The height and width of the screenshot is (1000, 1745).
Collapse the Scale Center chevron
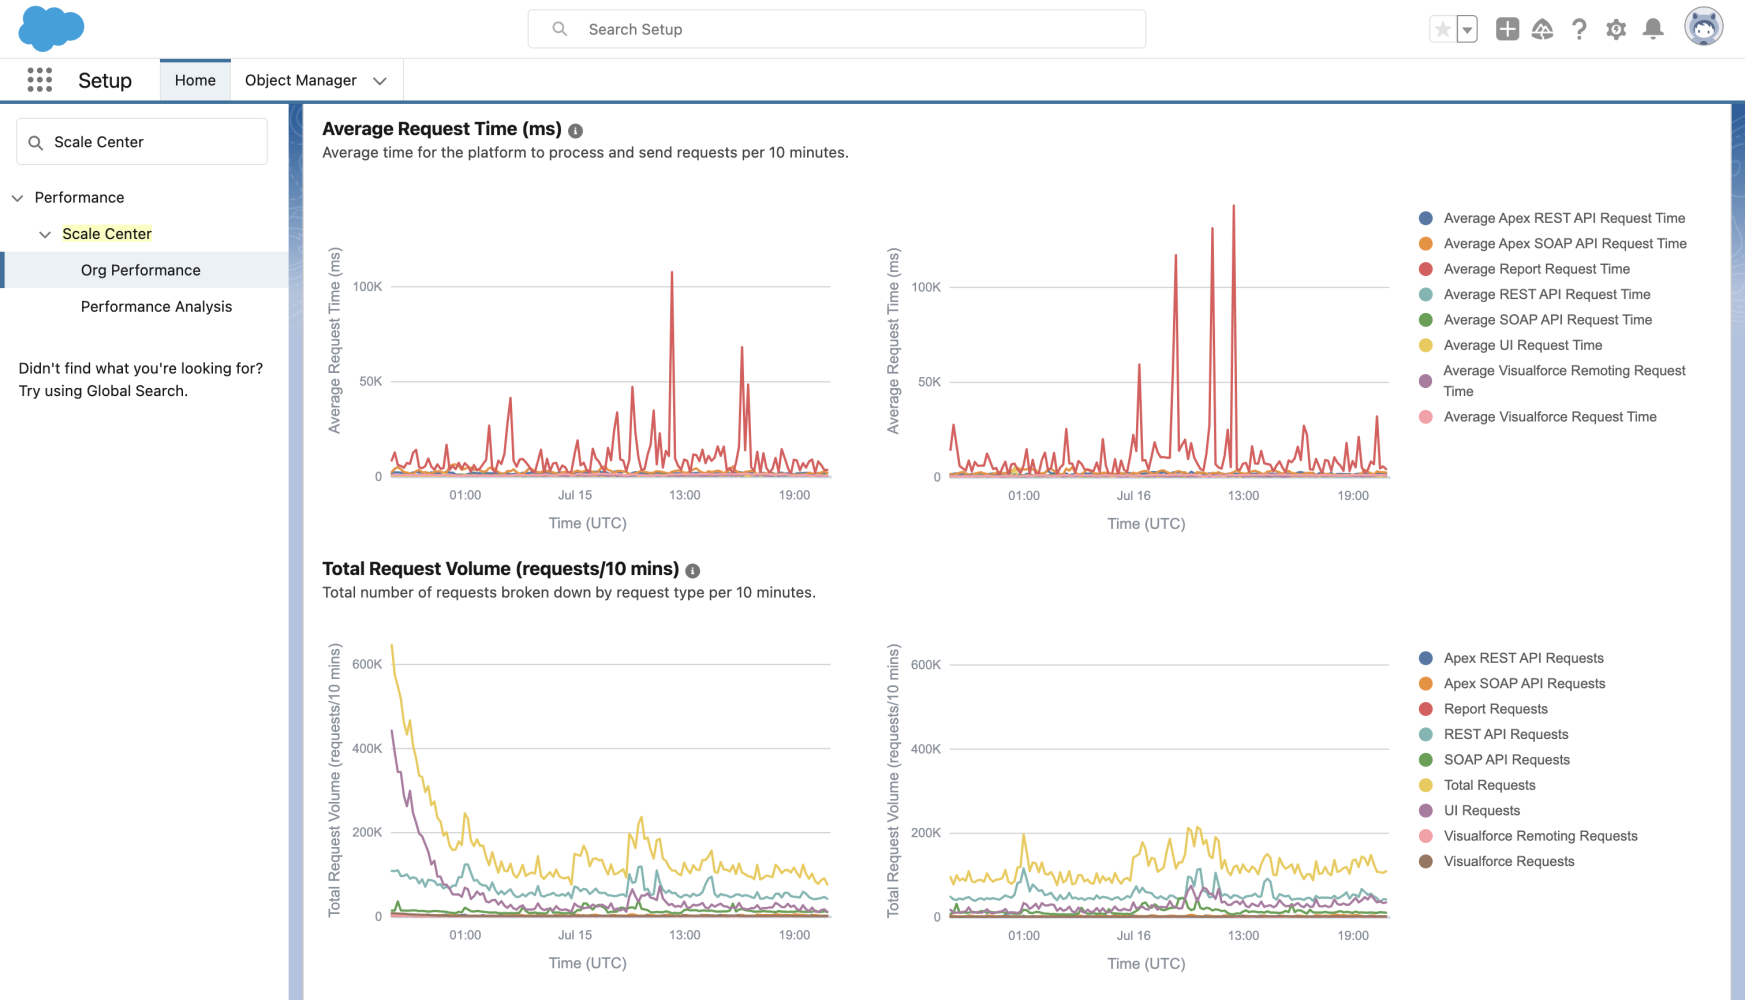pos(44,233)
